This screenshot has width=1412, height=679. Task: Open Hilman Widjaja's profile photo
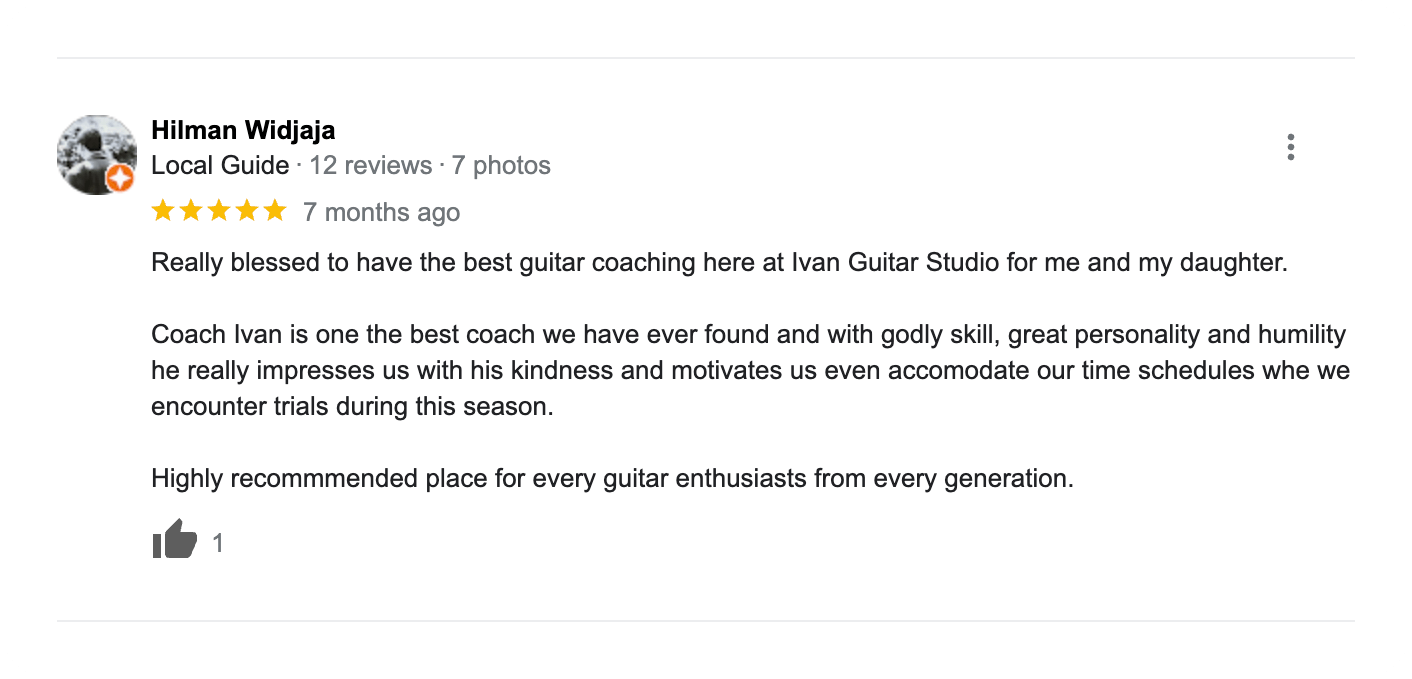click(95, 153)
